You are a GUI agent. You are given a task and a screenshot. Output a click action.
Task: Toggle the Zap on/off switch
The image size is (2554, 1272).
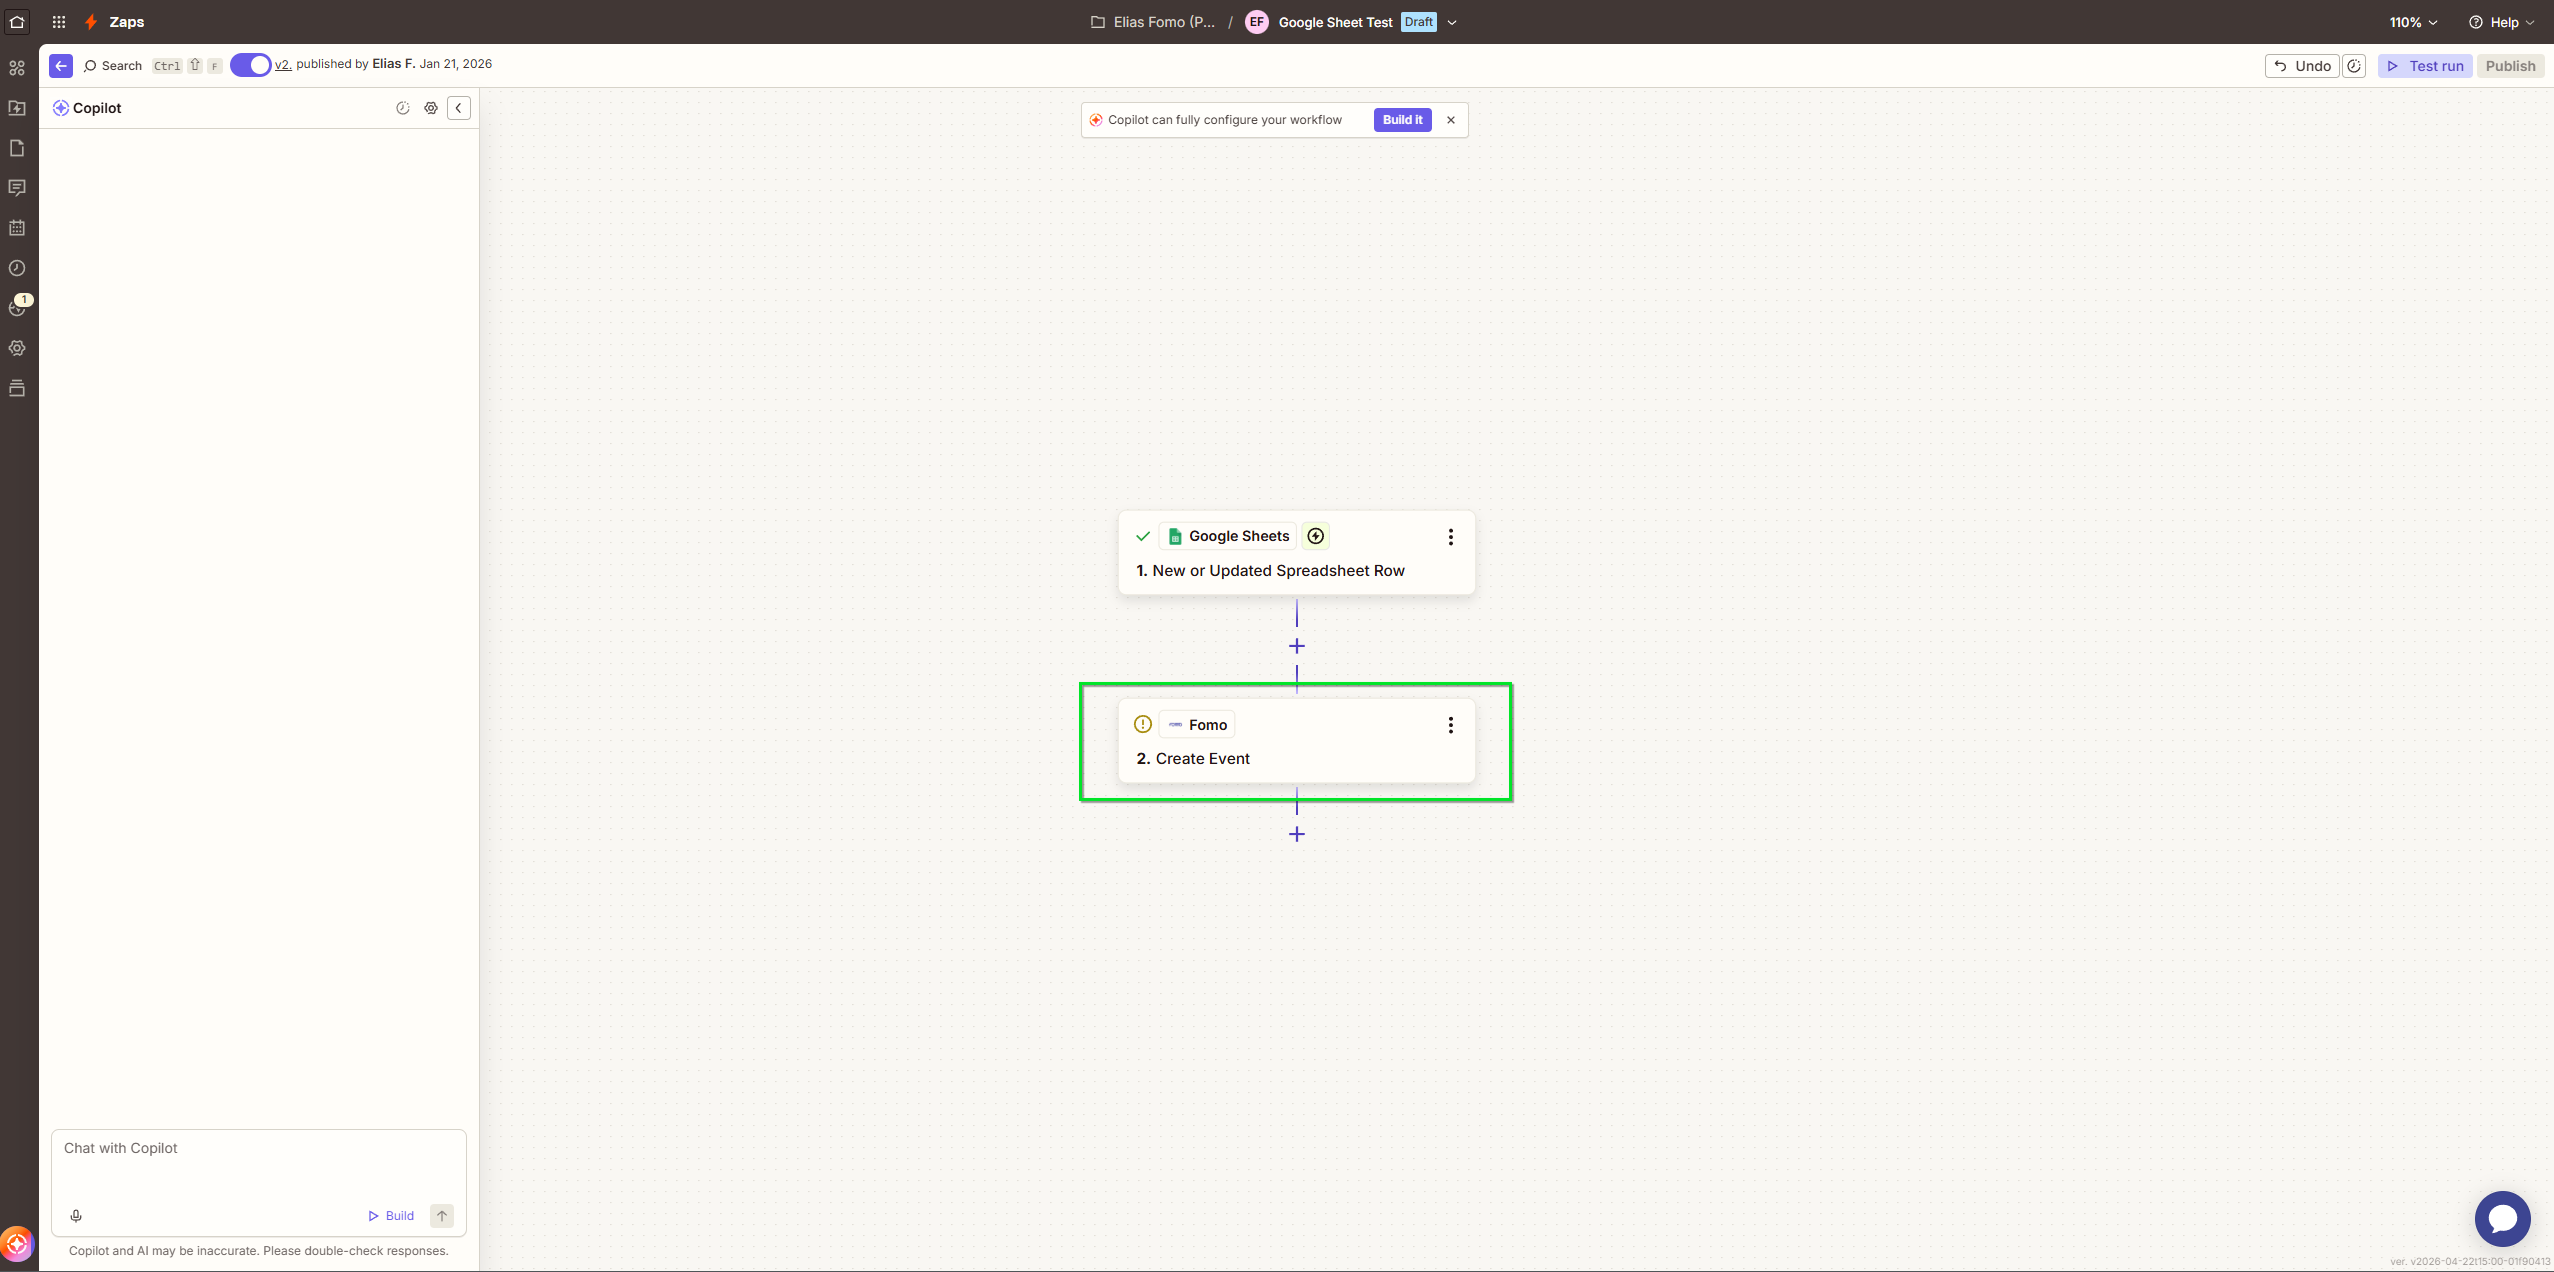point(250,65)
